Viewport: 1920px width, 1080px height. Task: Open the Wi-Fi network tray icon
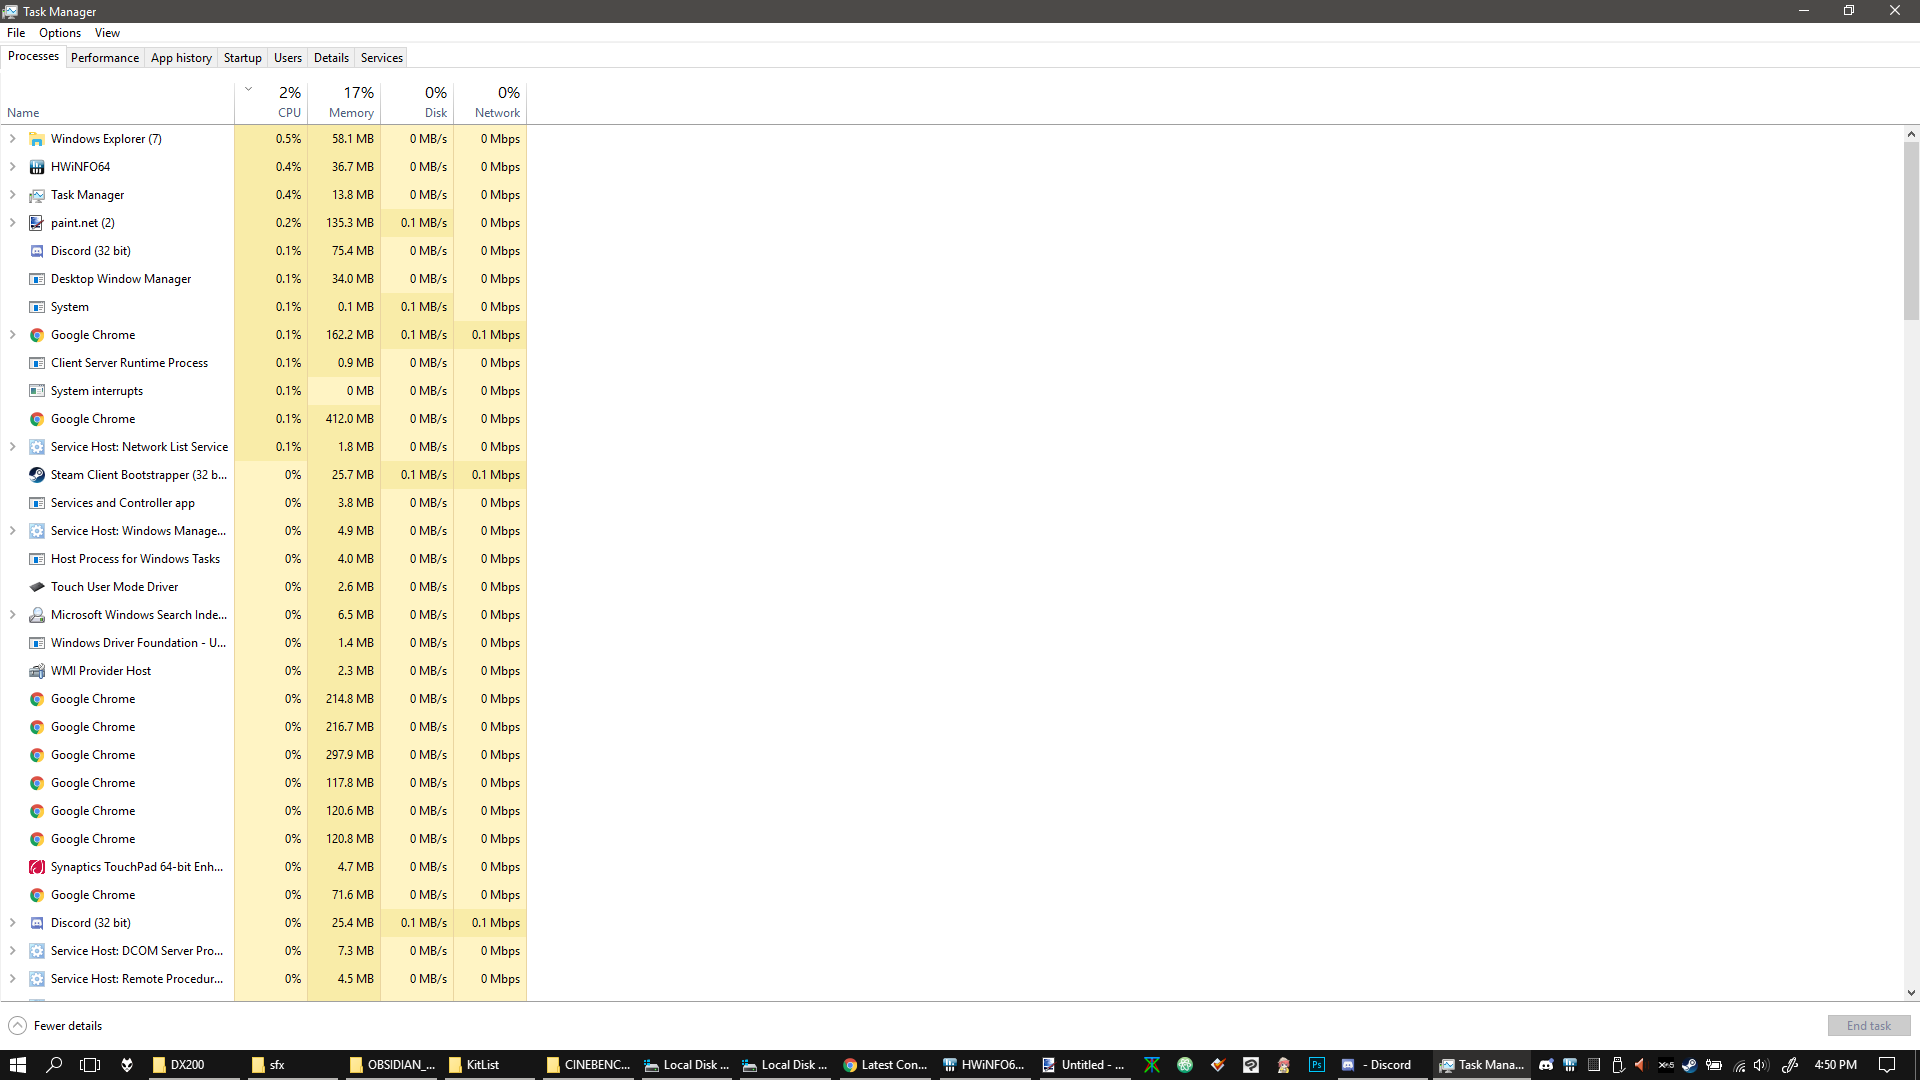1739,1065
